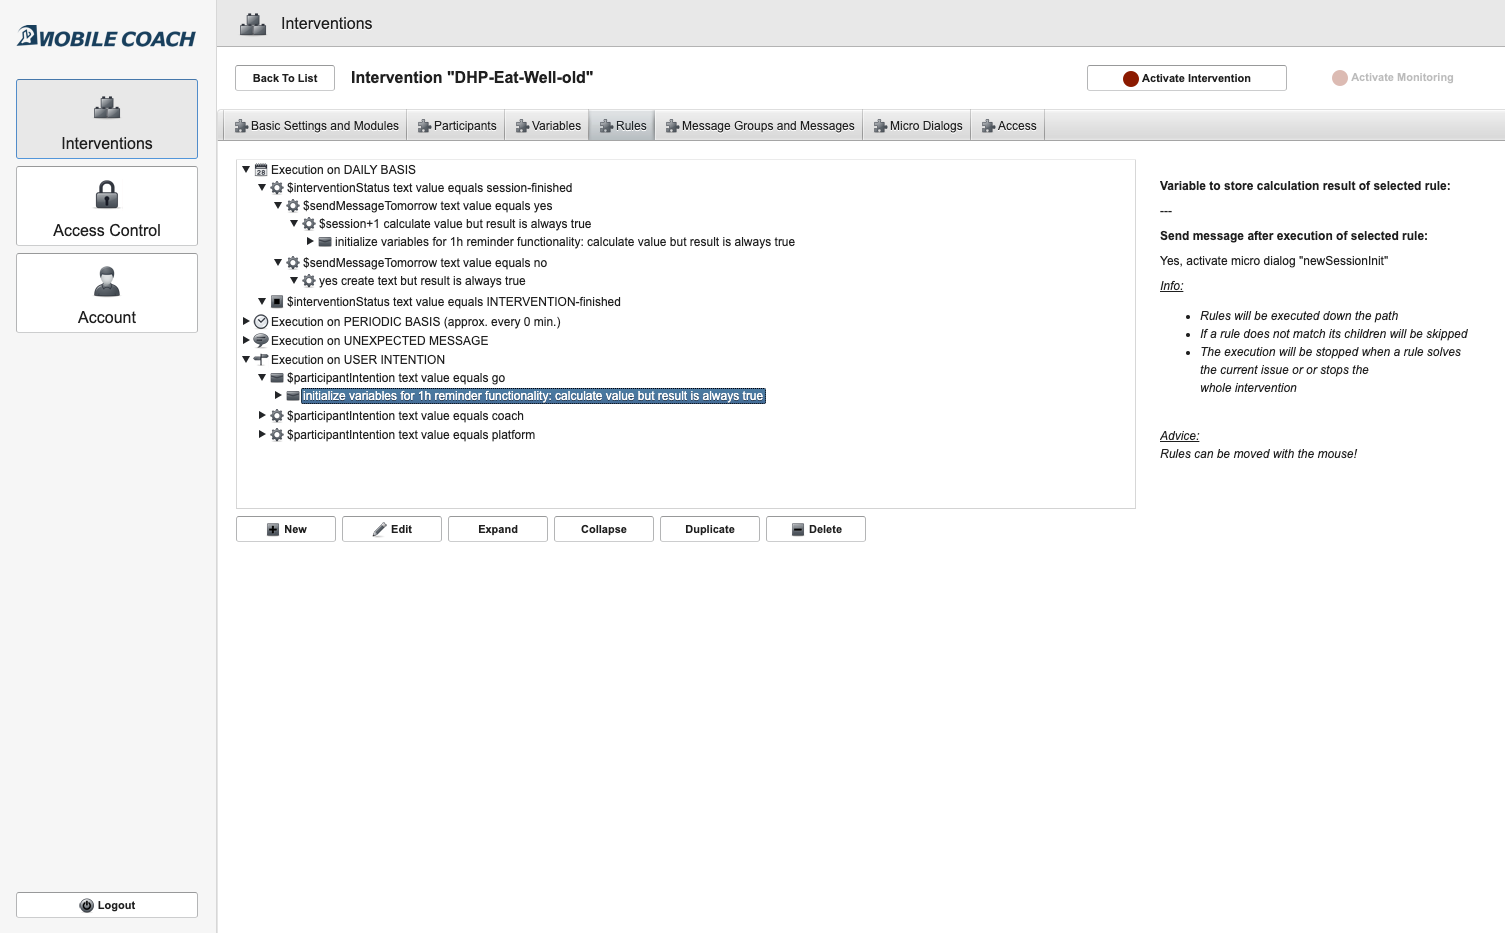Select the $interventionStatus equals INTERVENTION-finished rule
Viewport: 1505px width, 933px height.
tap(453, 302)
